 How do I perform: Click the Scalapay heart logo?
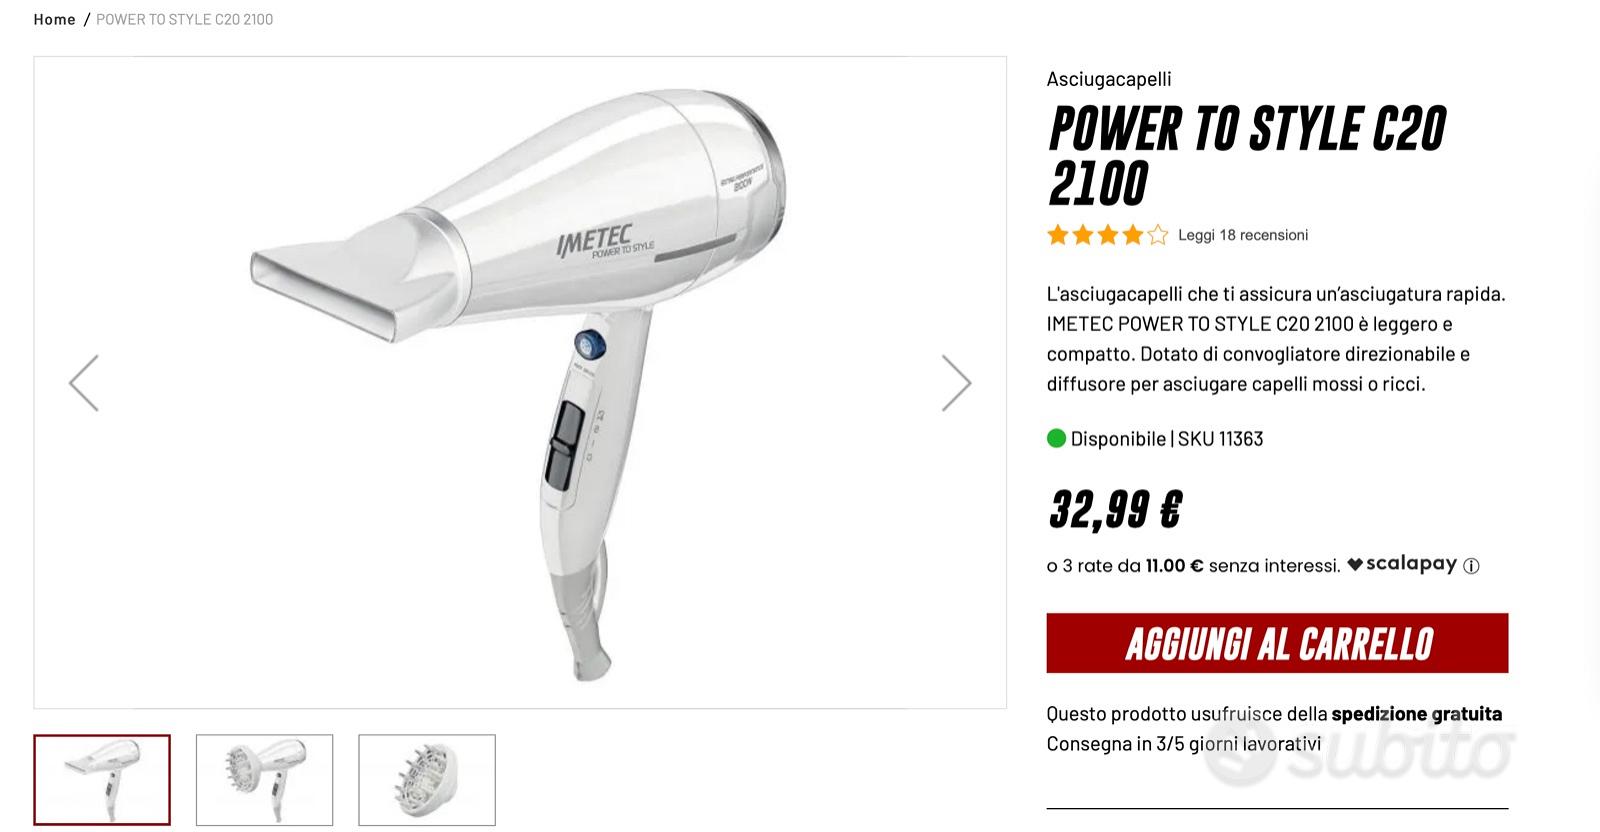(x=1354, y=564)
